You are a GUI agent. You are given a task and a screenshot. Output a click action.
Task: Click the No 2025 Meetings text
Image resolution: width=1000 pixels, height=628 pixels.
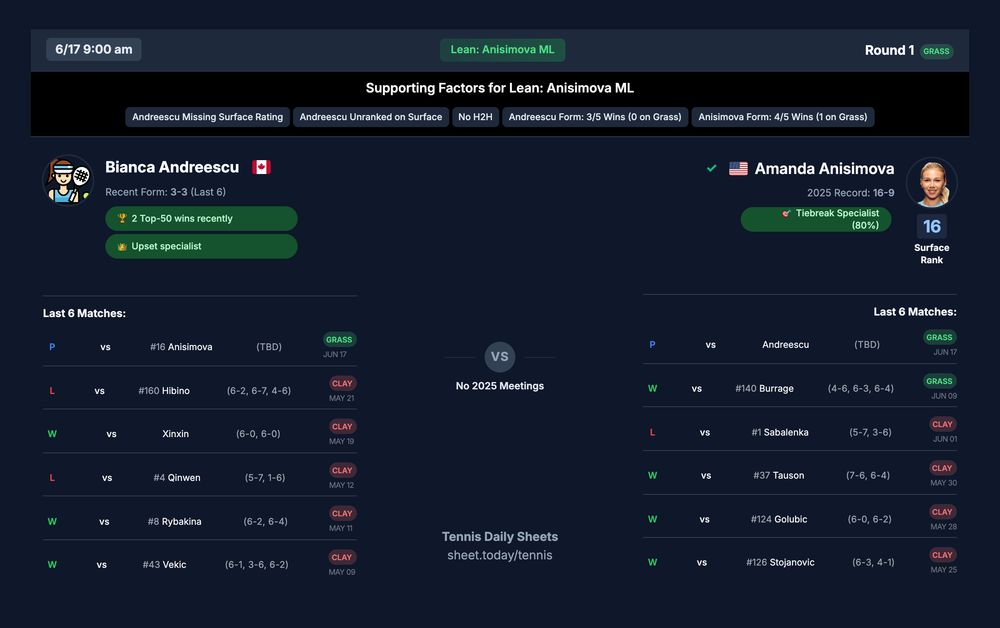coord(499,386)
